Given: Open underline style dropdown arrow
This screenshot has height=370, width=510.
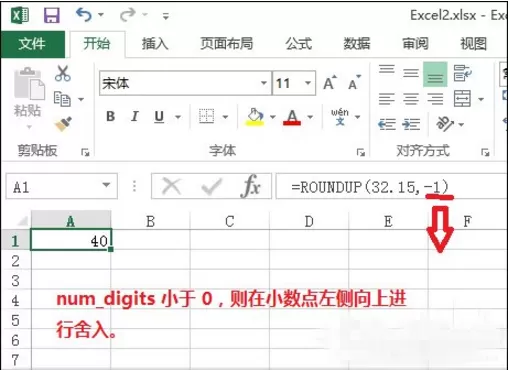Looking at the screenshot, I should point(178,117).
